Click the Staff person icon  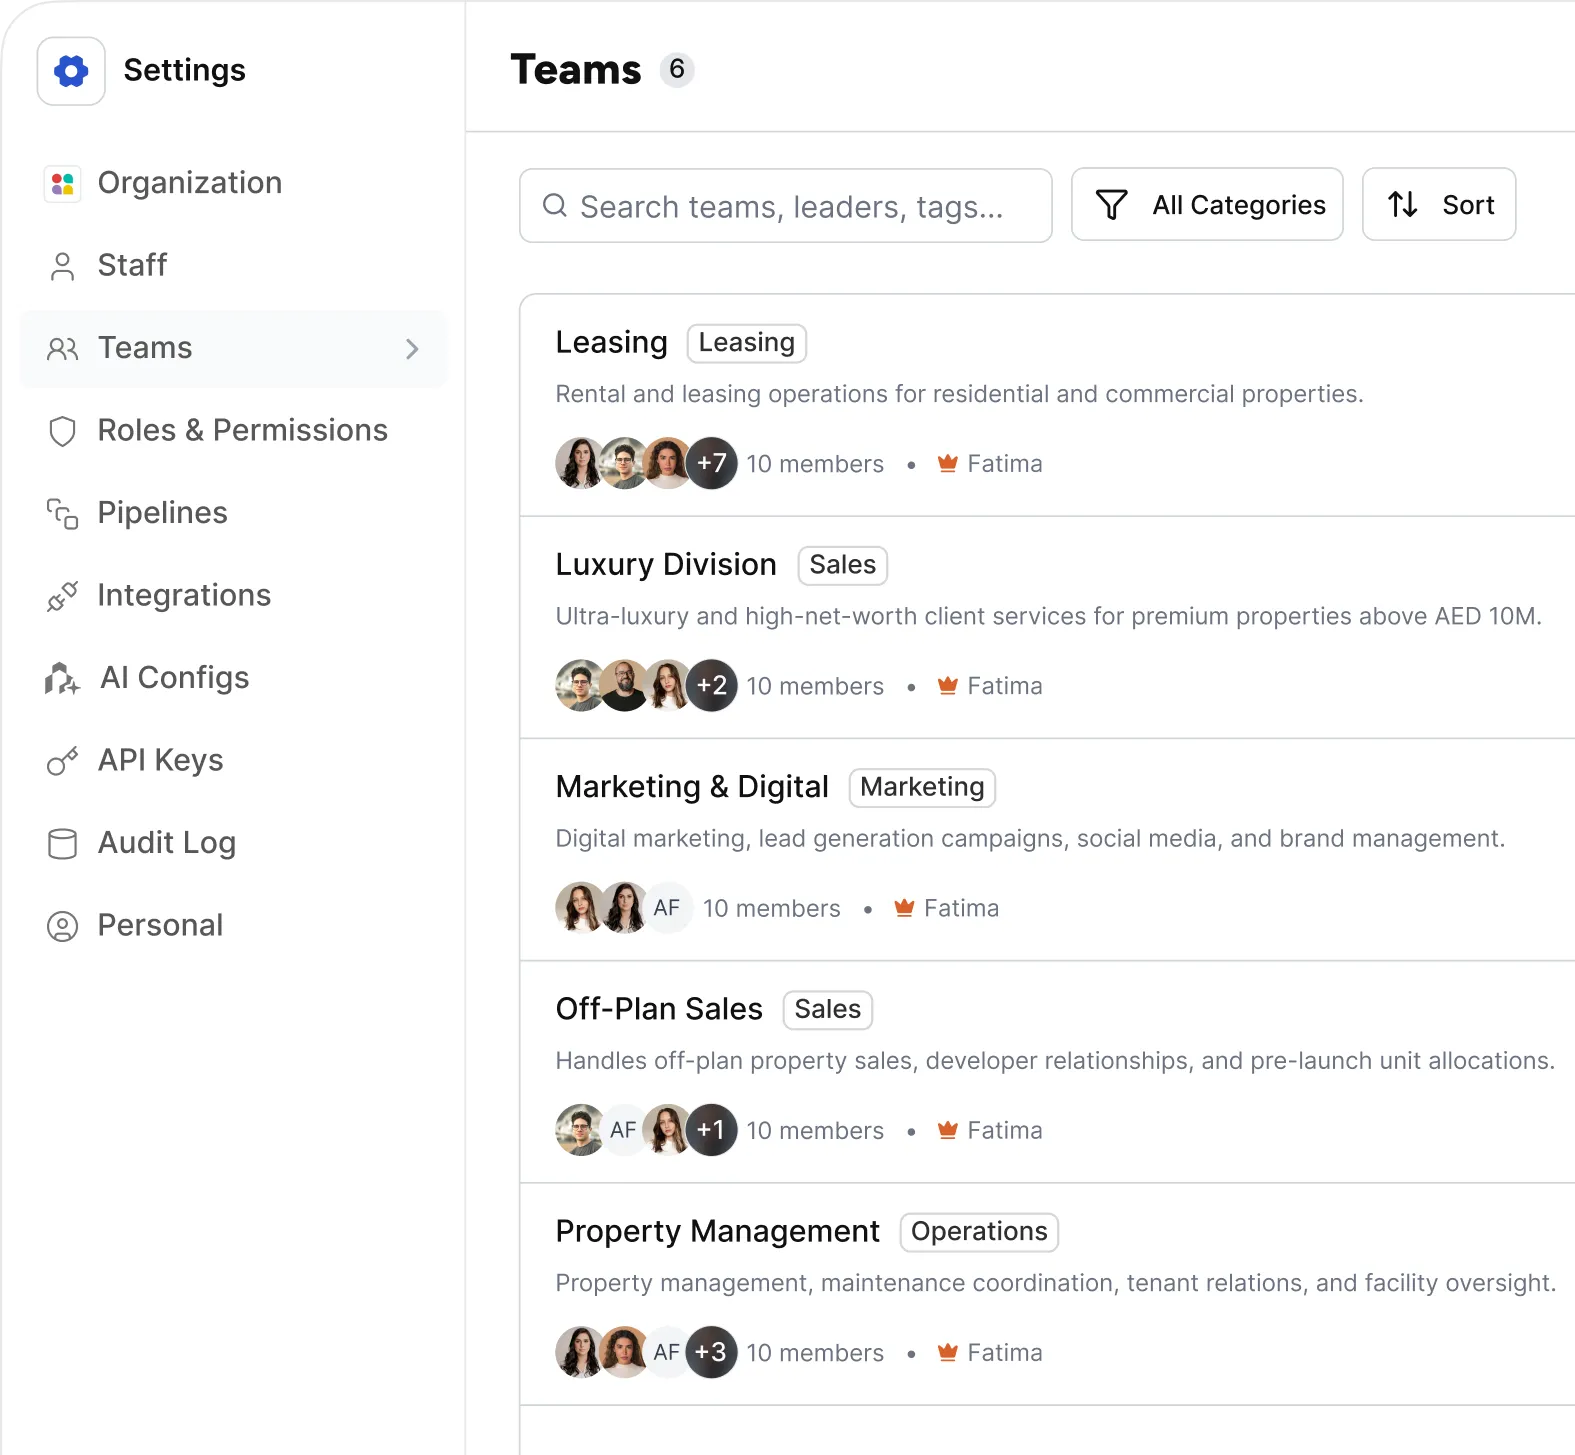click(62, 266)
